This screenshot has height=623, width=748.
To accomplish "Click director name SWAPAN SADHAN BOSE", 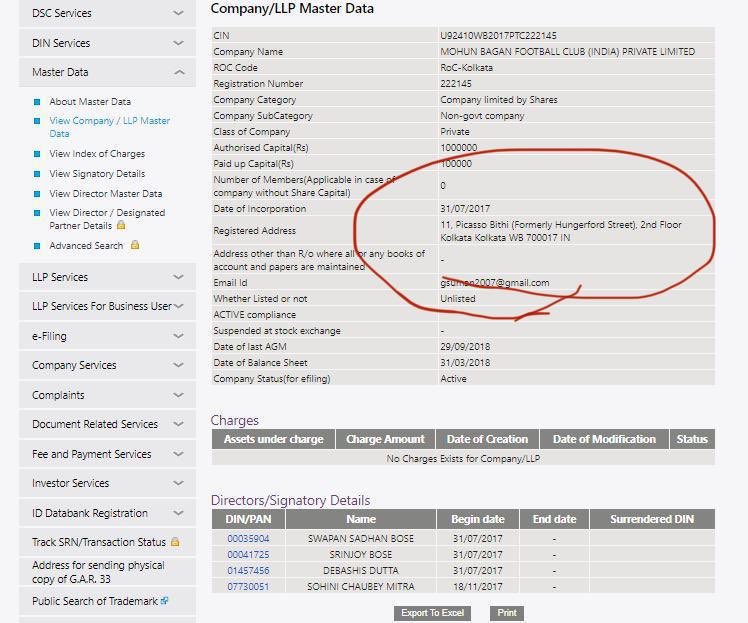I will point(361,539).
